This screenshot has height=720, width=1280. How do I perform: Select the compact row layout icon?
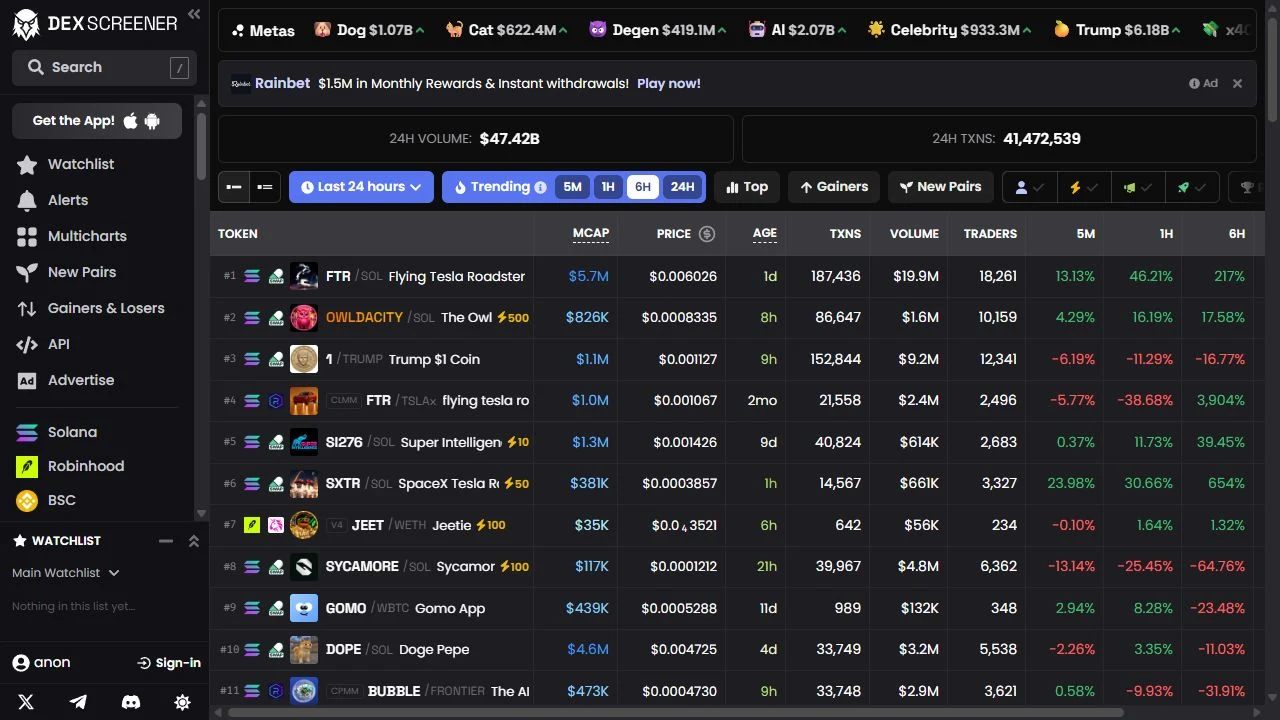pos(234,187)
